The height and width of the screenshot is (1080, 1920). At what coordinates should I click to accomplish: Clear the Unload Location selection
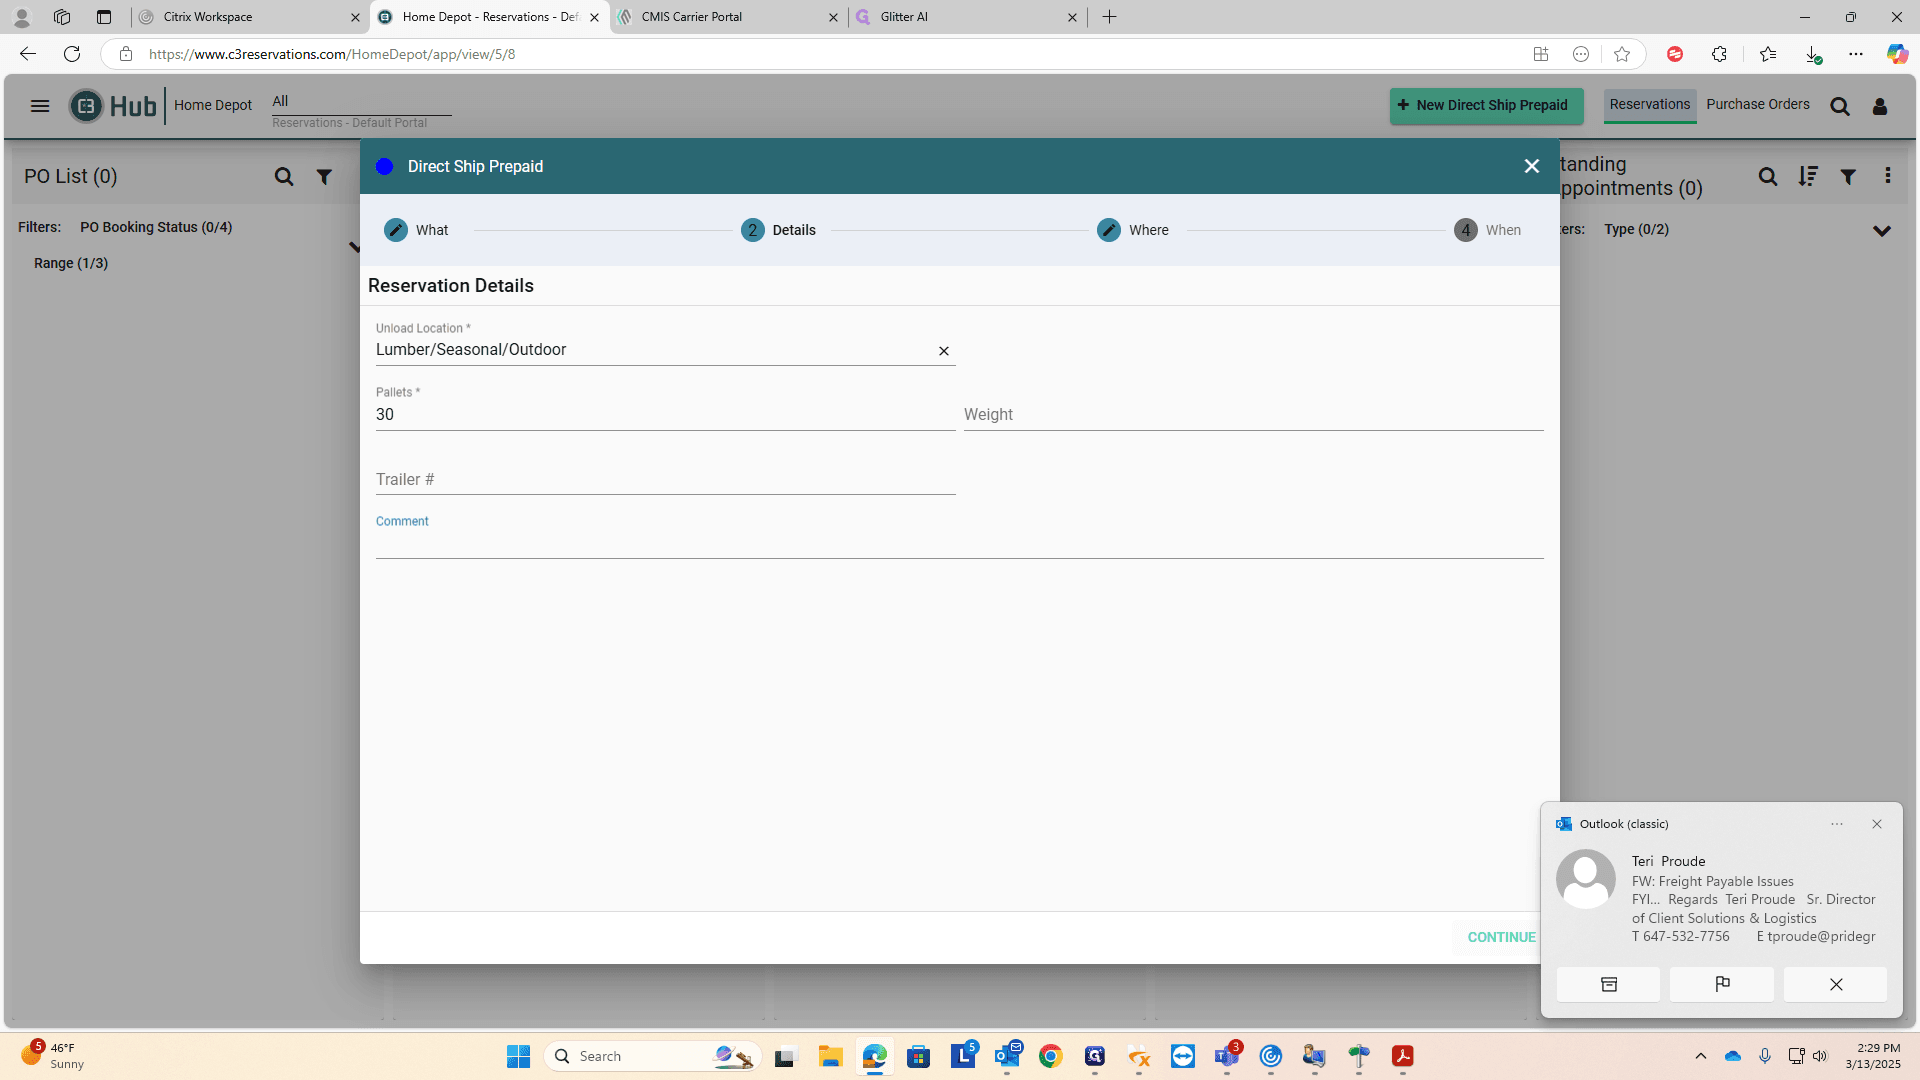click(x=944, y=351)
